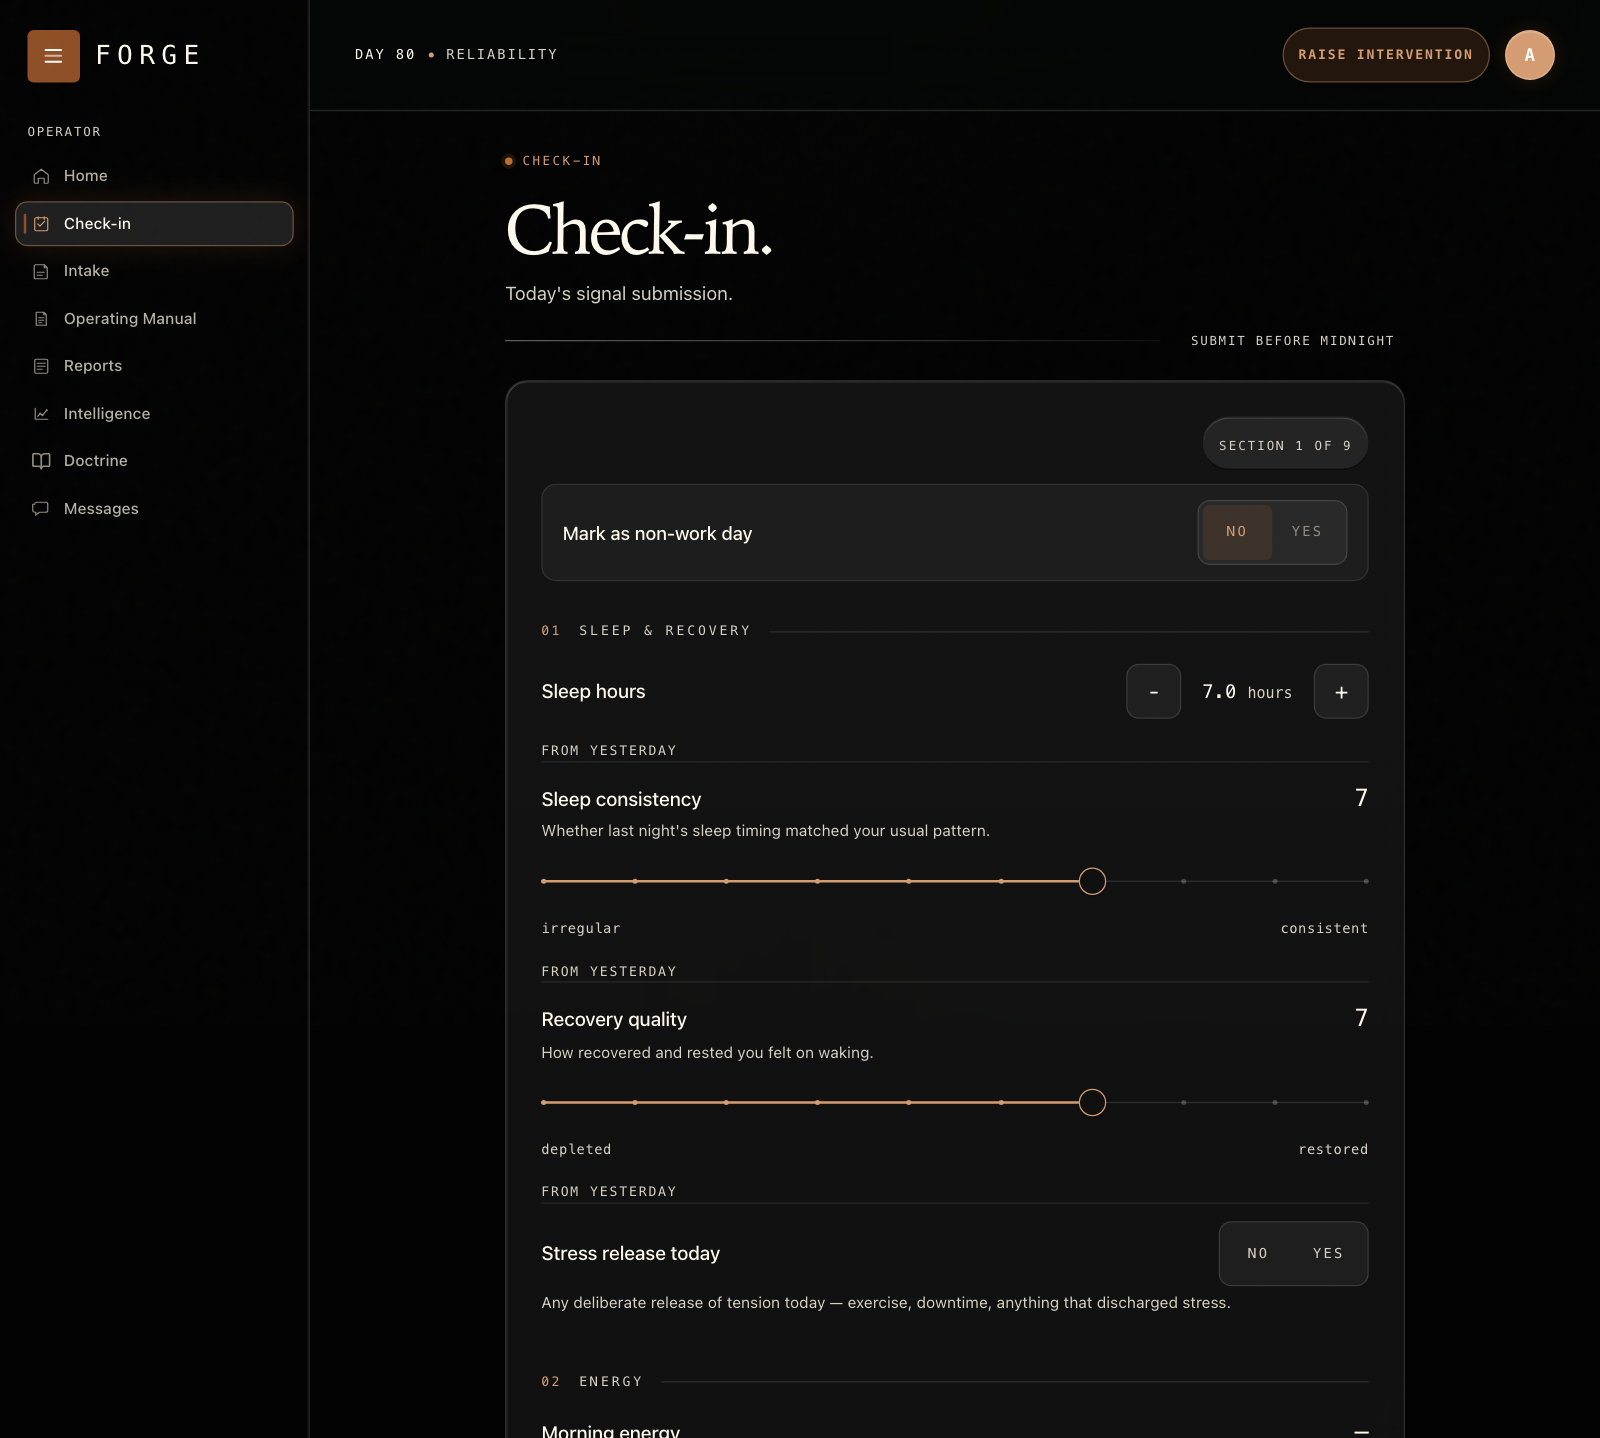Click the Reports sidebar icon
Screen dimensions: 1600x1438
click(41, 366)
